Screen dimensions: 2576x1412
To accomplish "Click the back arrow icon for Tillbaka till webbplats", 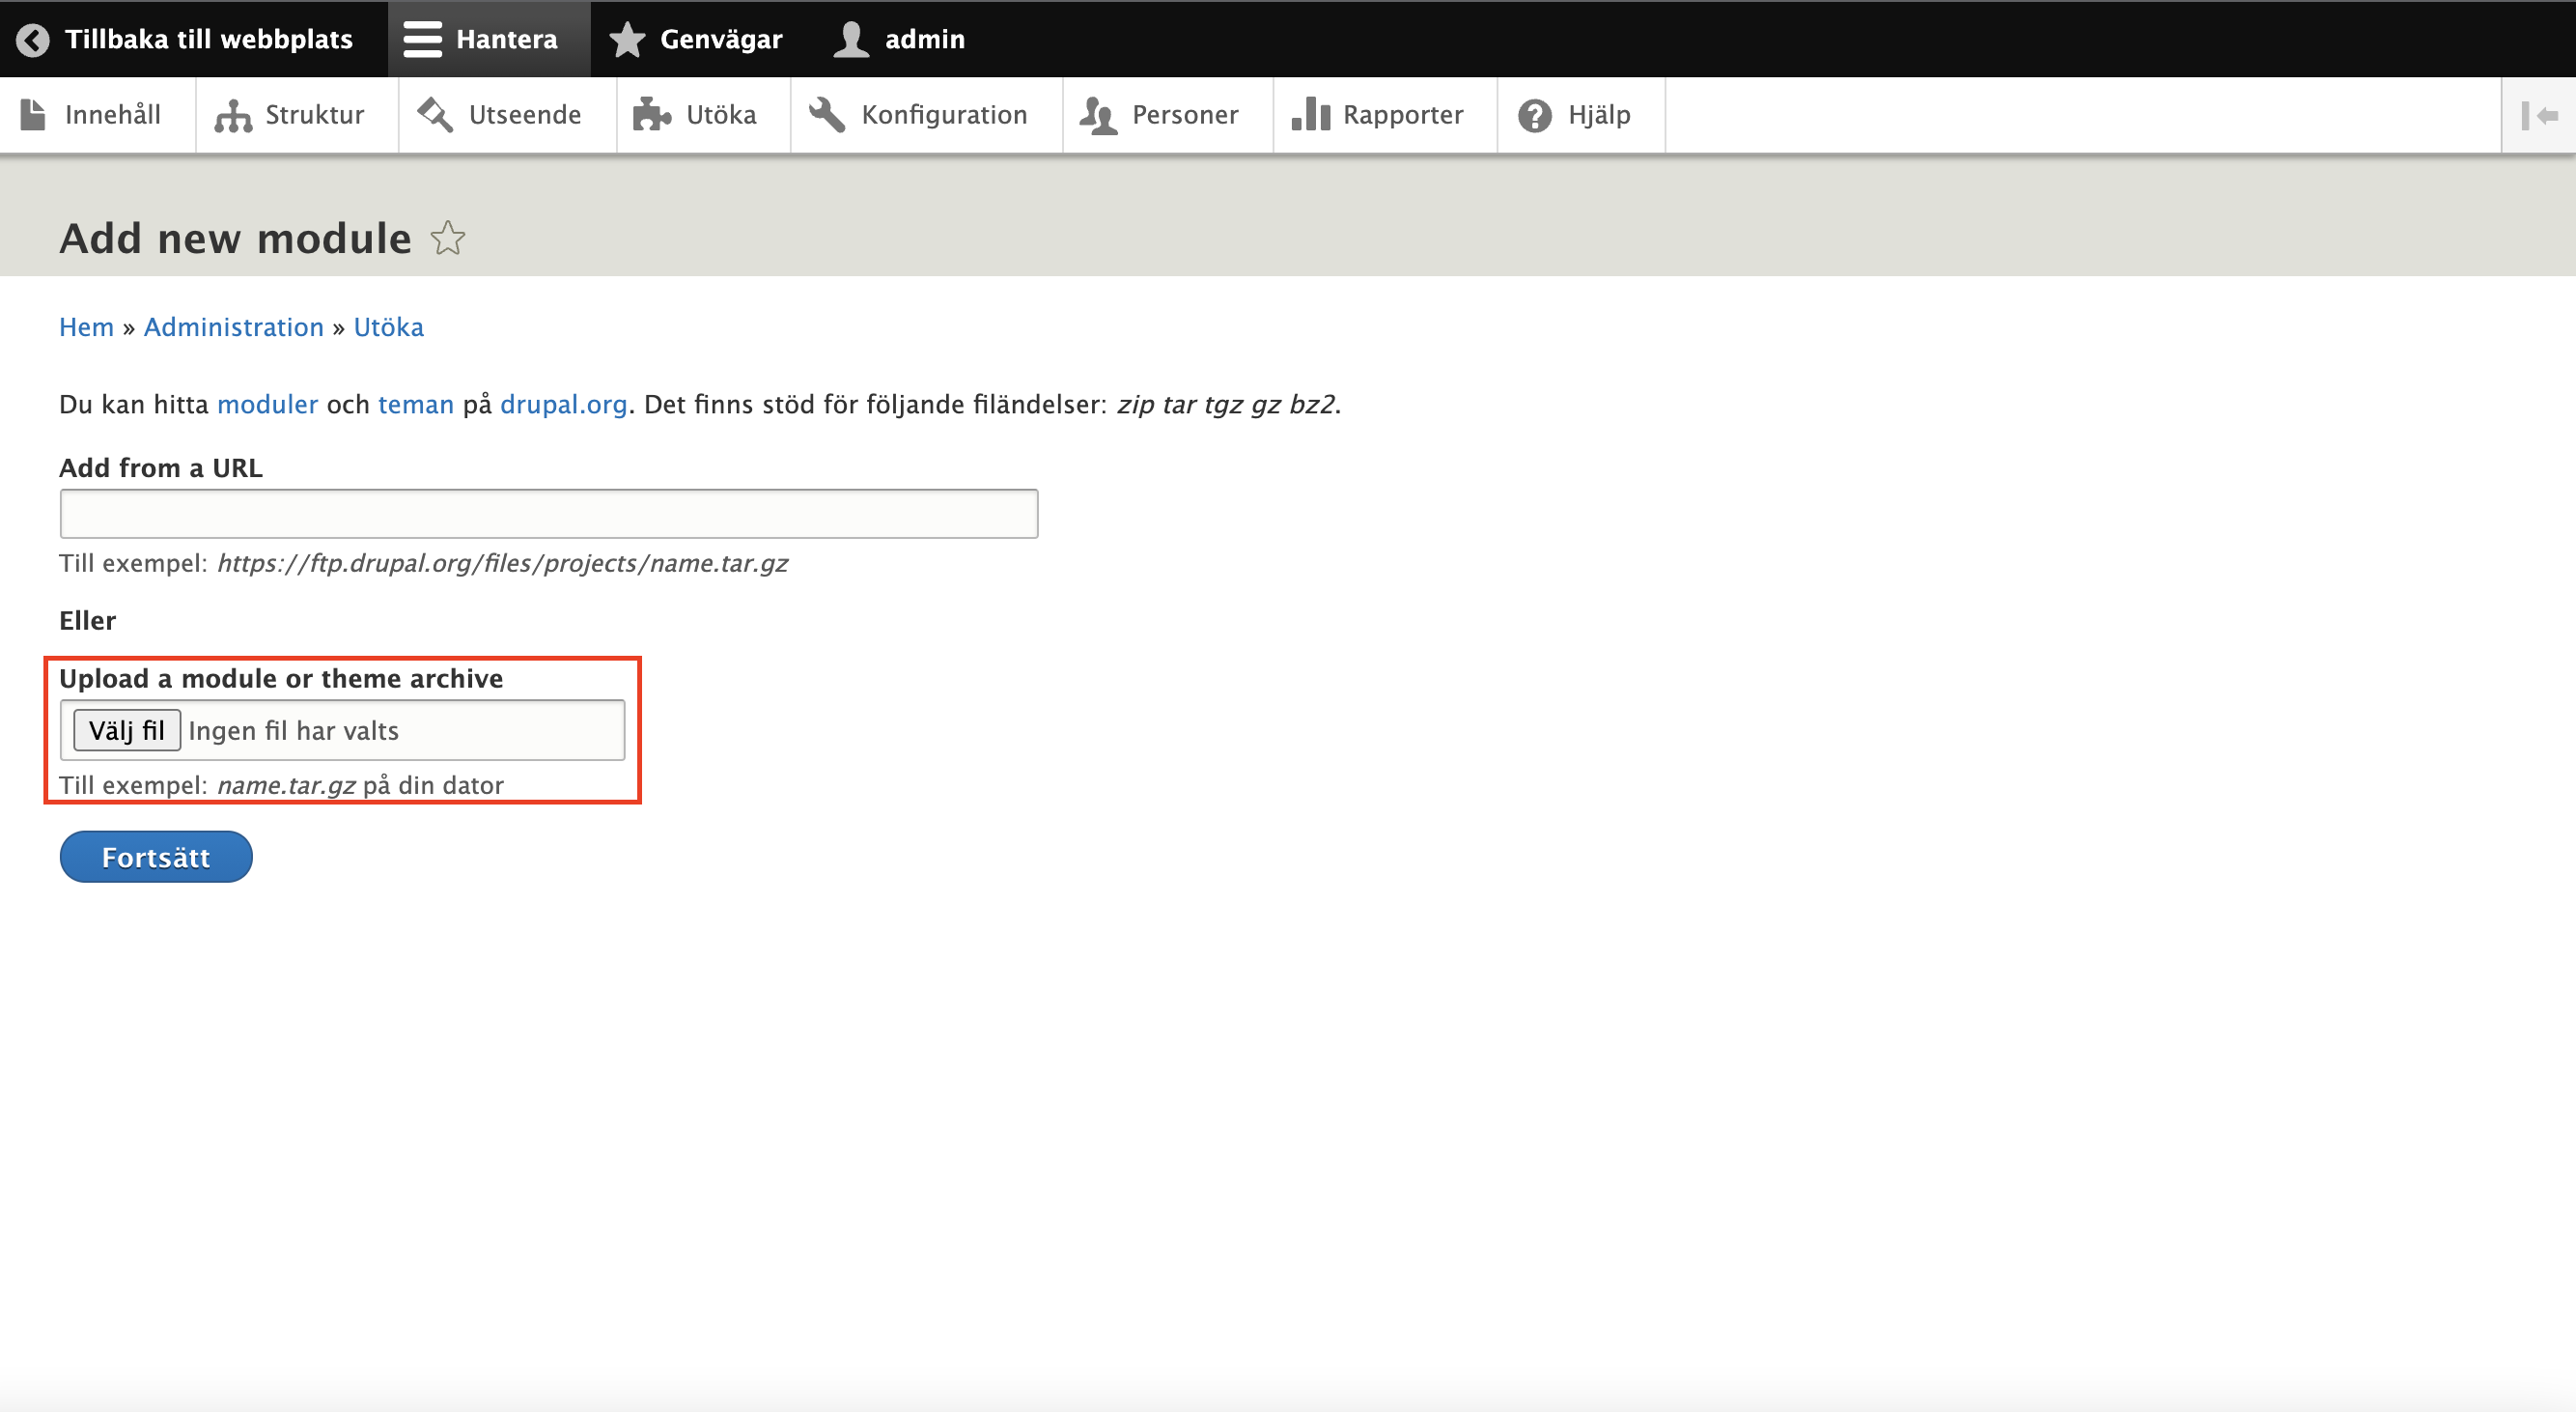I will tap(32, 39).
